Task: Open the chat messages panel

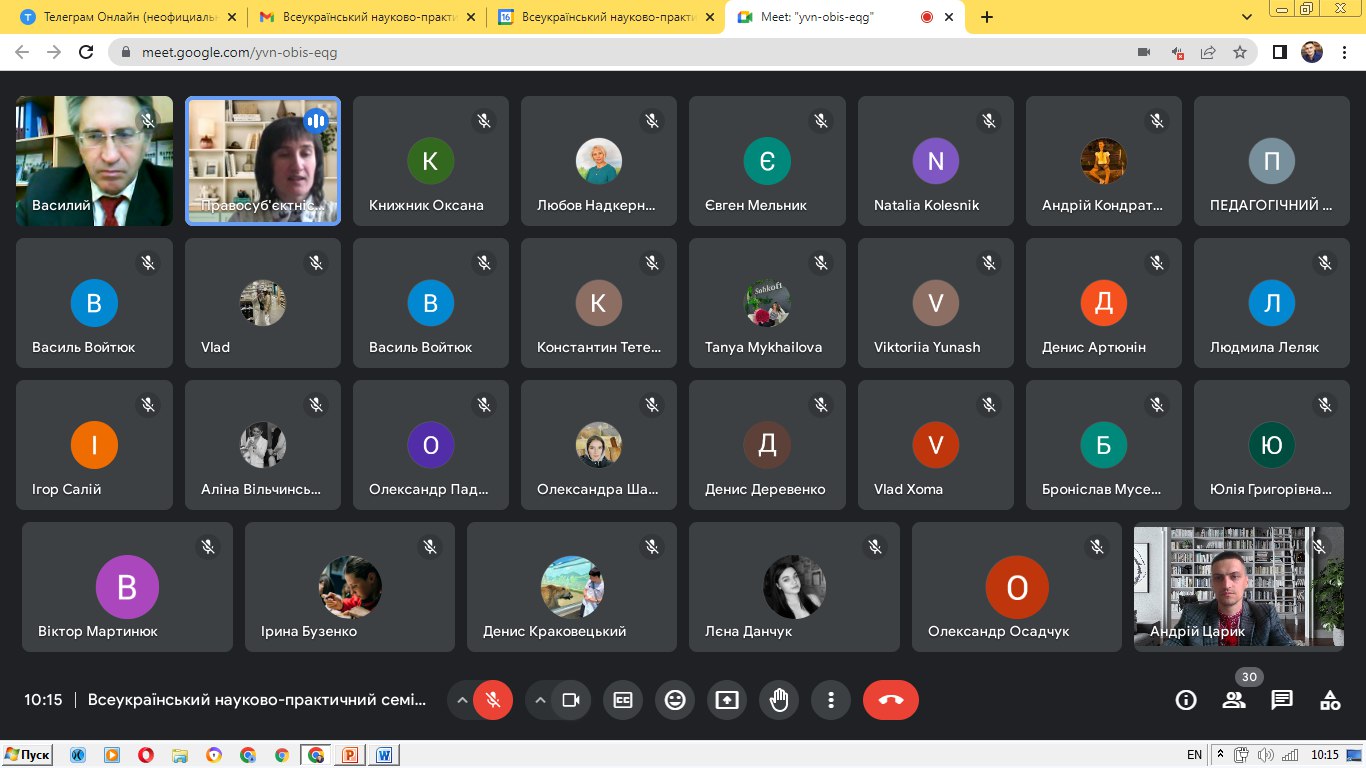Action: click(x=1282, y=700)
